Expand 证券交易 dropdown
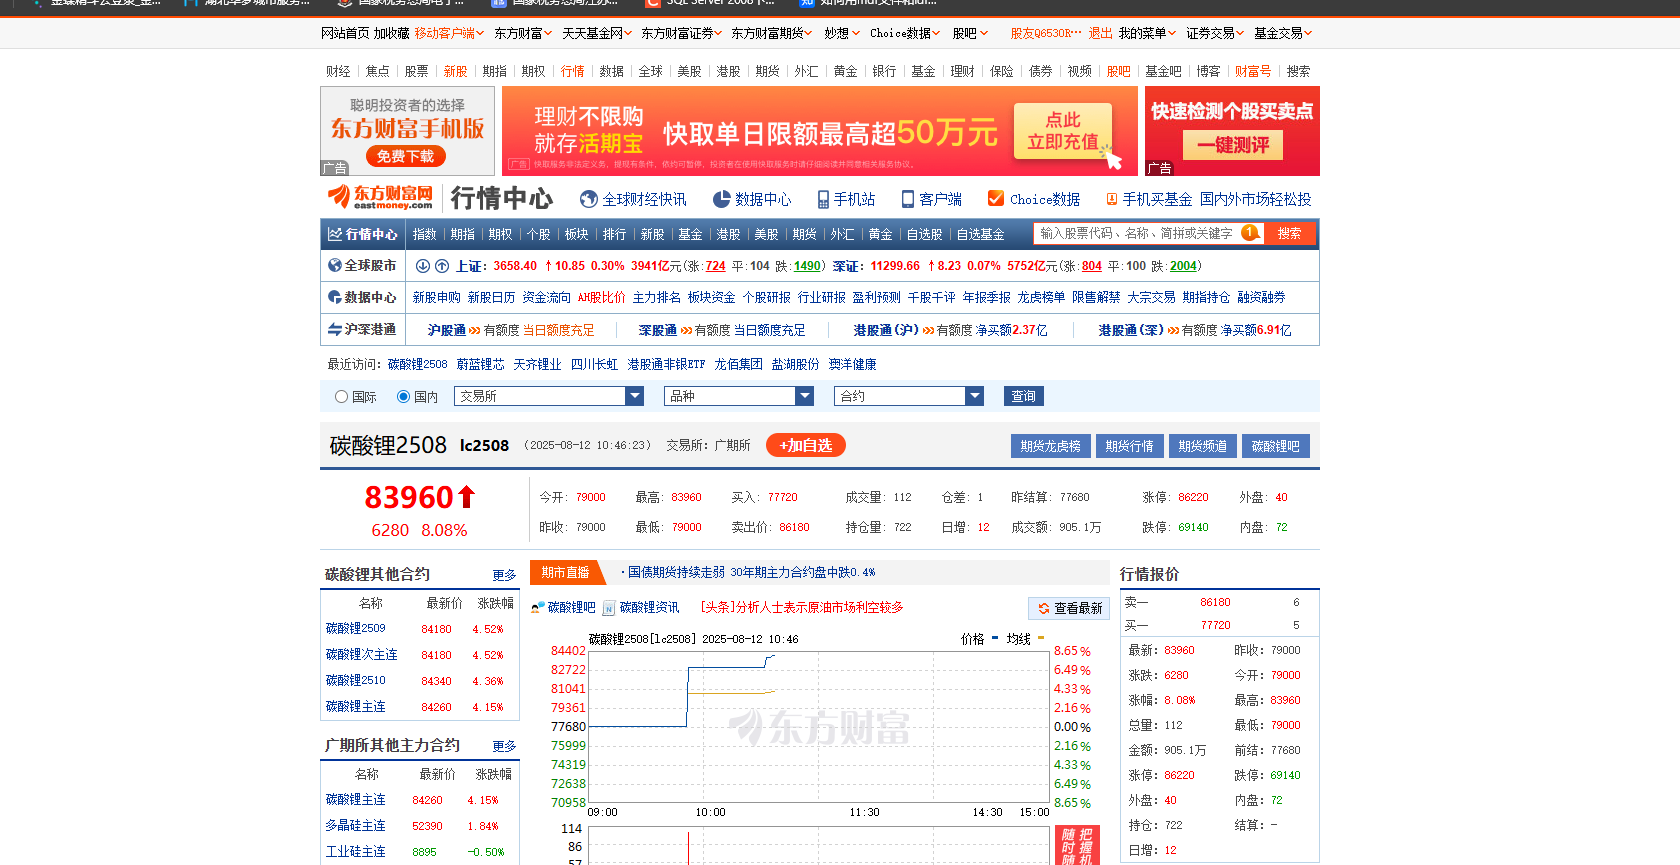 (1215, 33)
